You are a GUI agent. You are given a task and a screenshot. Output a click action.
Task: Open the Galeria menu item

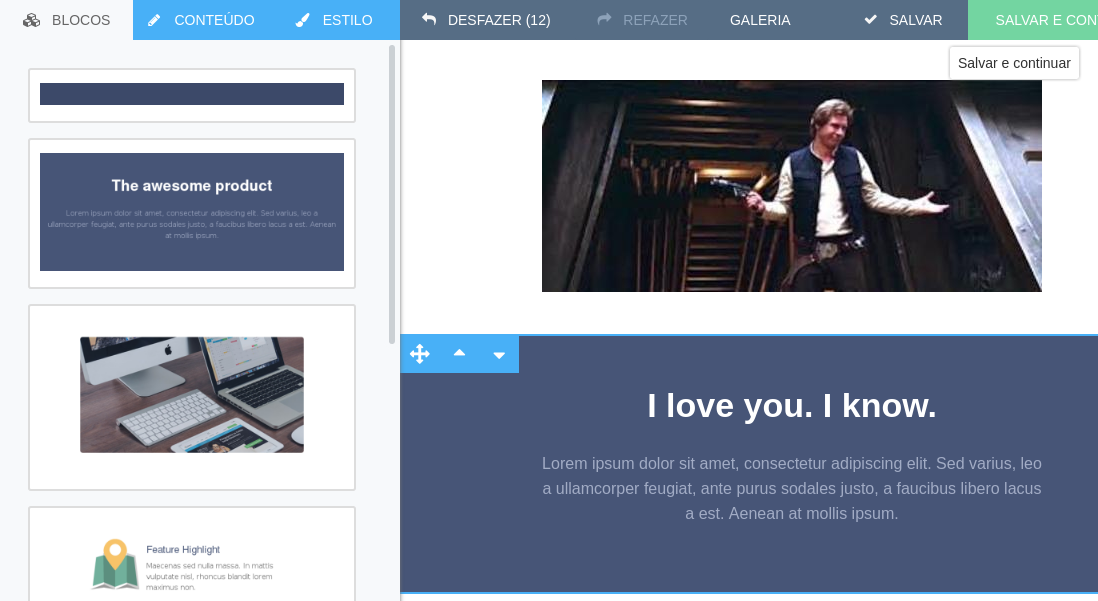point(760,20)
